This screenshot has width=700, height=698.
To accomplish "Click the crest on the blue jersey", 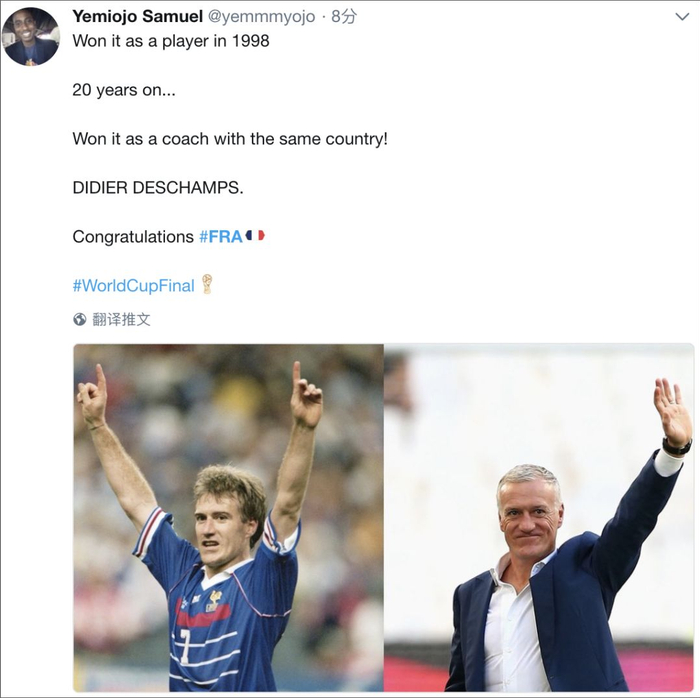I will (213, 601).
